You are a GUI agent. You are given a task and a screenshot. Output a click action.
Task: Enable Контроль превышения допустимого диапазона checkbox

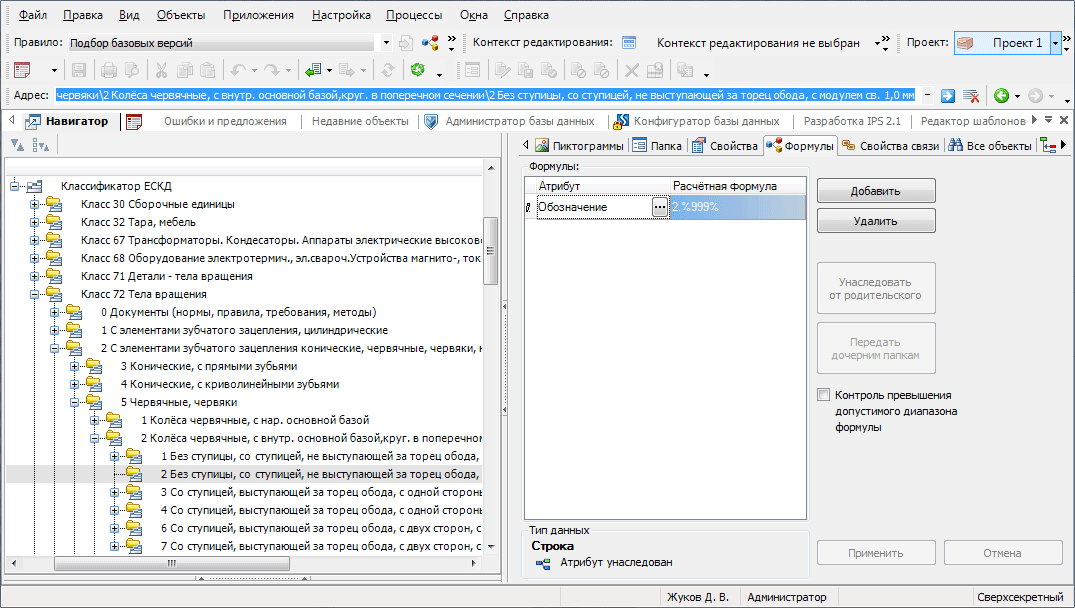[x=824, y=395]
